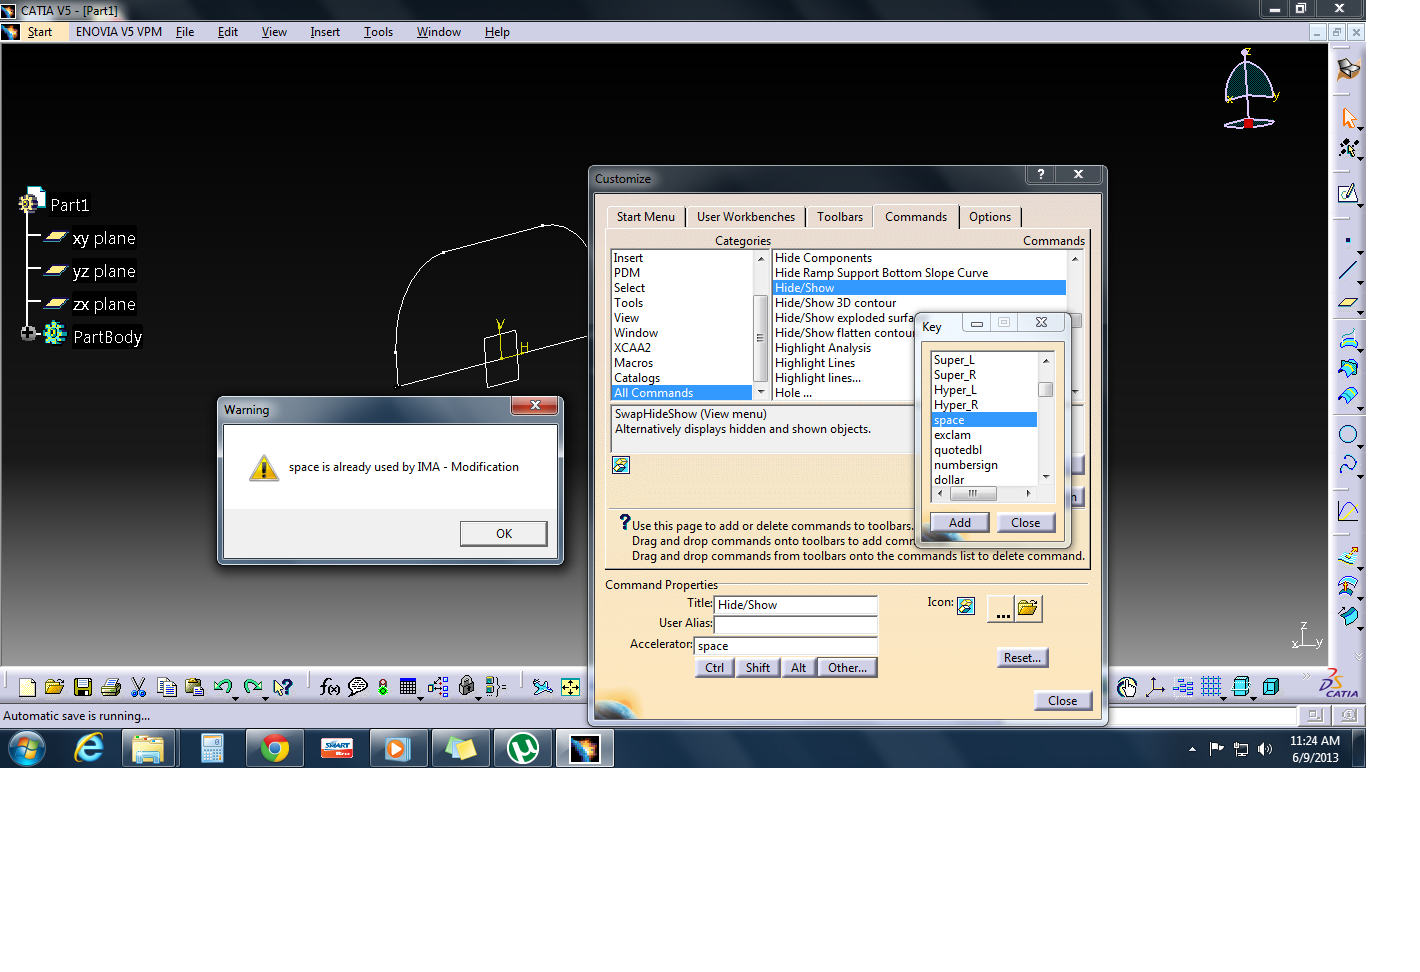Open the ENOVIA V5 VPM menu

coord(119,32)
